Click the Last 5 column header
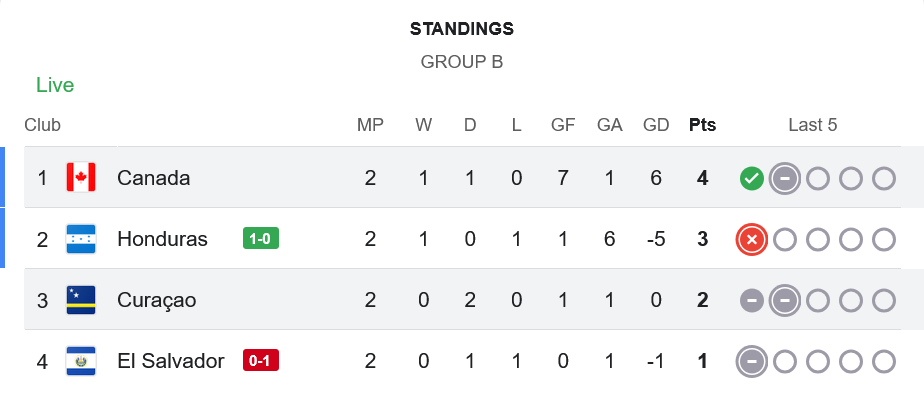Screen dimensions: 924x408 812,125
